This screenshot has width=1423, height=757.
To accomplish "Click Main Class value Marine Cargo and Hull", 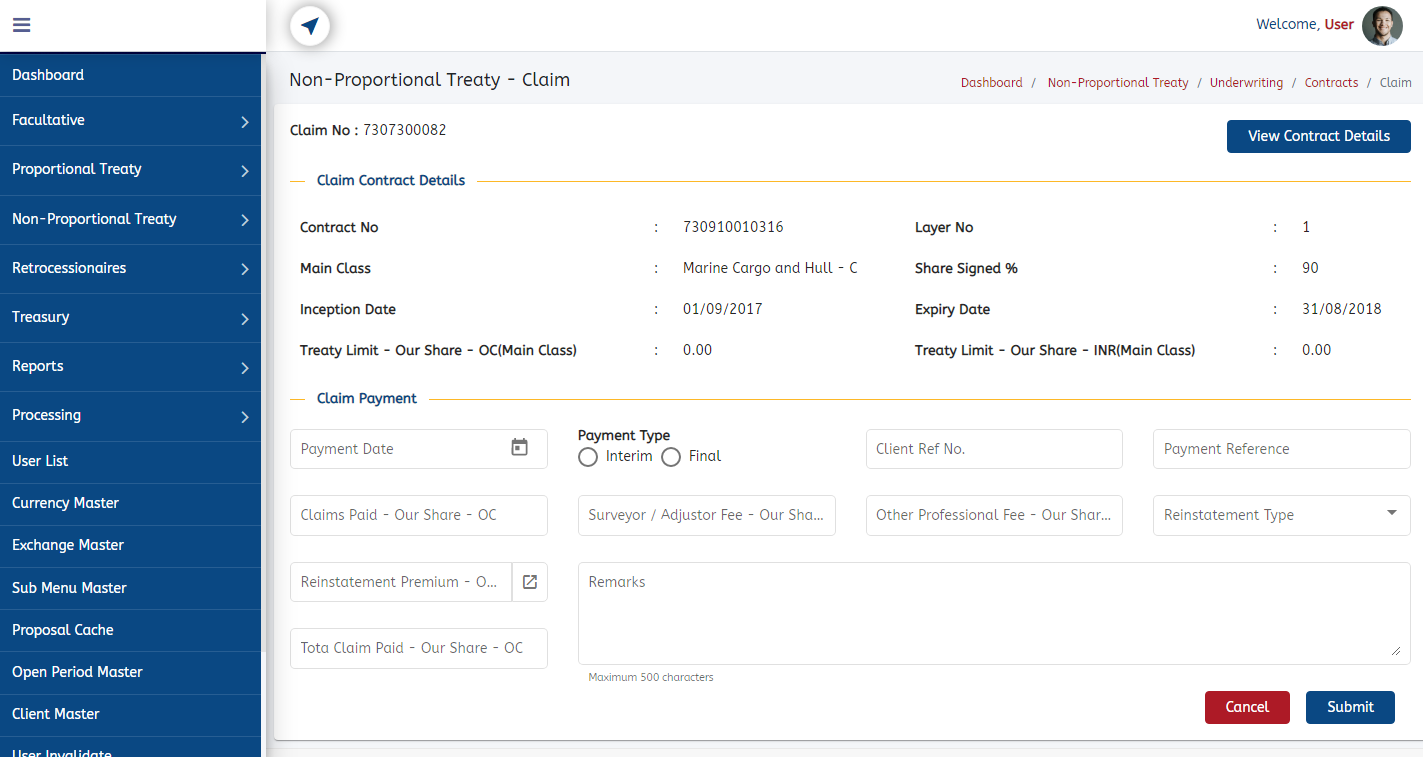I will coord(770,268).
